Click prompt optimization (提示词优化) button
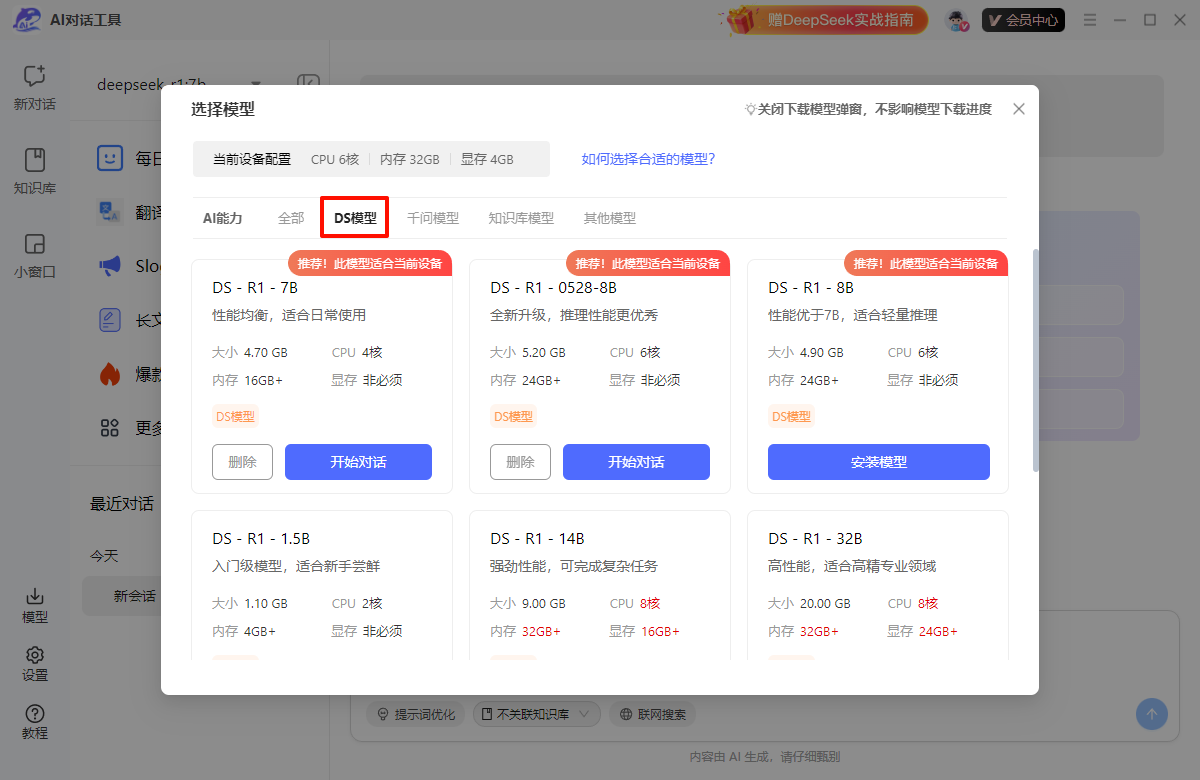Image resolution: width=1200 pixels, height=780 pixels. [415, 714]
